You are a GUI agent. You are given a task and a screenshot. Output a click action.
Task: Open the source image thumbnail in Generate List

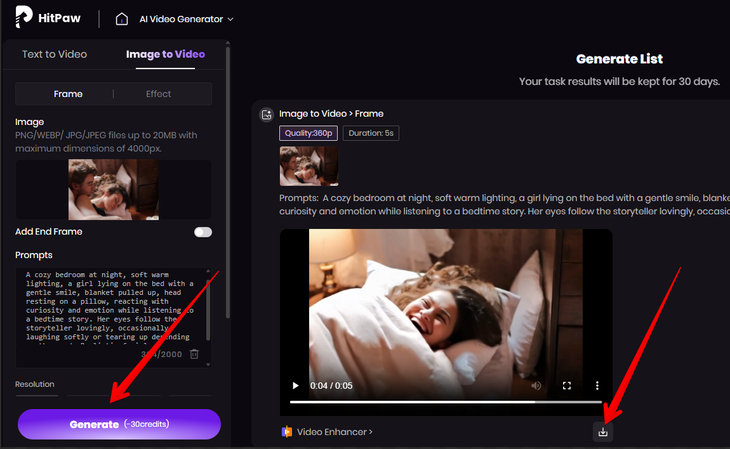(309, 166)
